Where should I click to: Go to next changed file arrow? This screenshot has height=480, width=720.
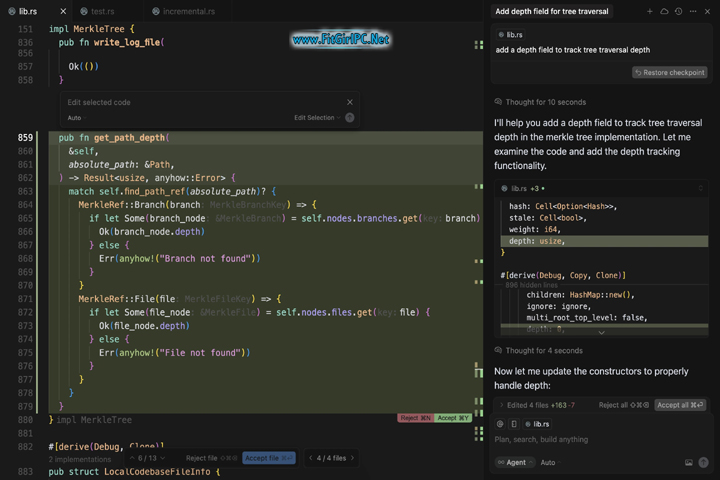tap(353, 458)
